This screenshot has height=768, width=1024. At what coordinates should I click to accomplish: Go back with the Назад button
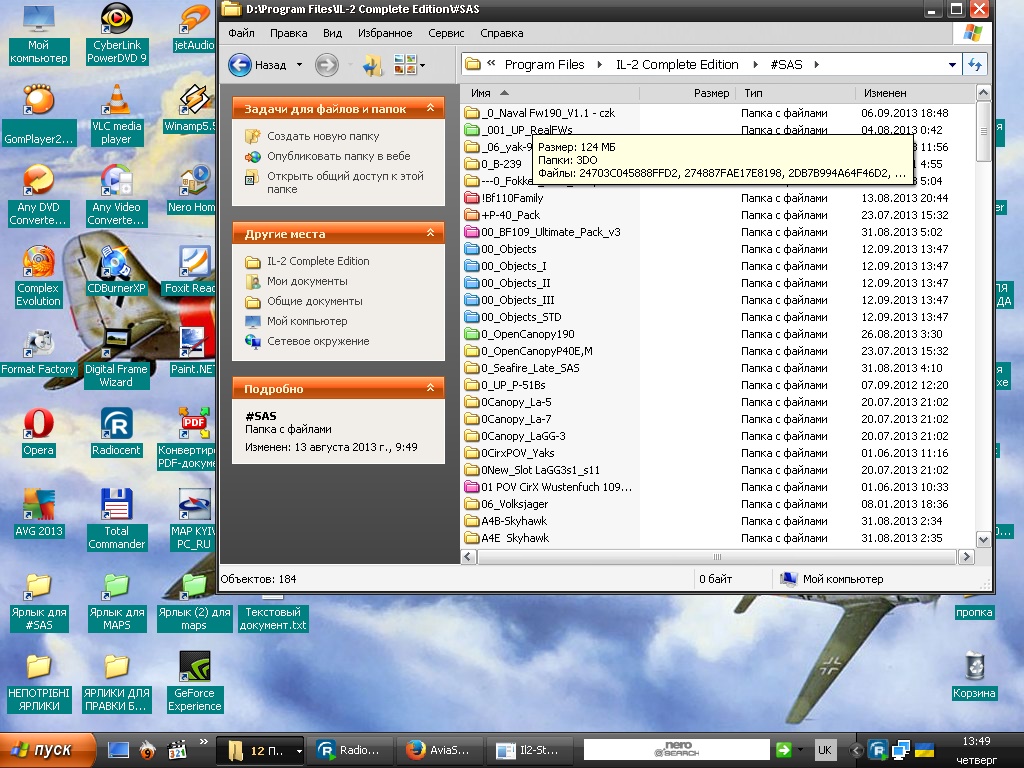pos(257,65)
